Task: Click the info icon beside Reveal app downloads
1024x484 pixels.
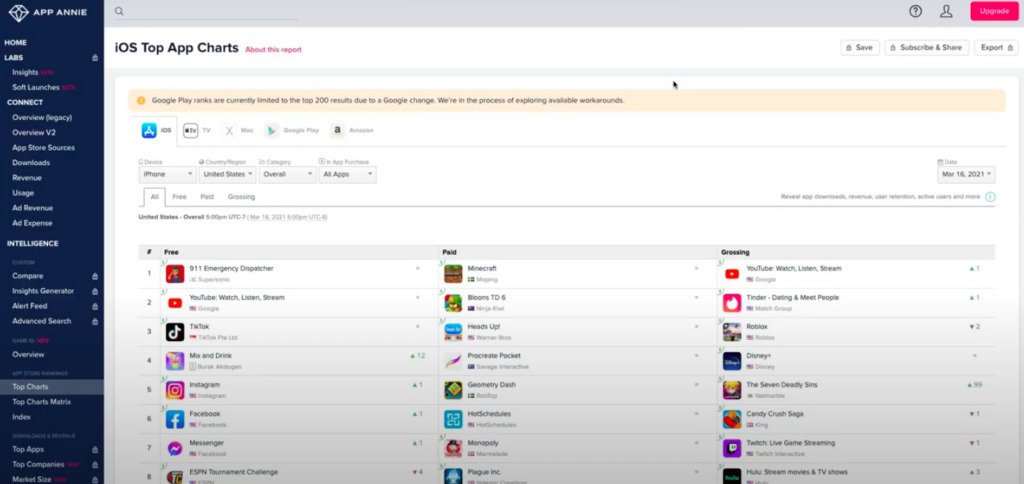Action: (990, 197)
